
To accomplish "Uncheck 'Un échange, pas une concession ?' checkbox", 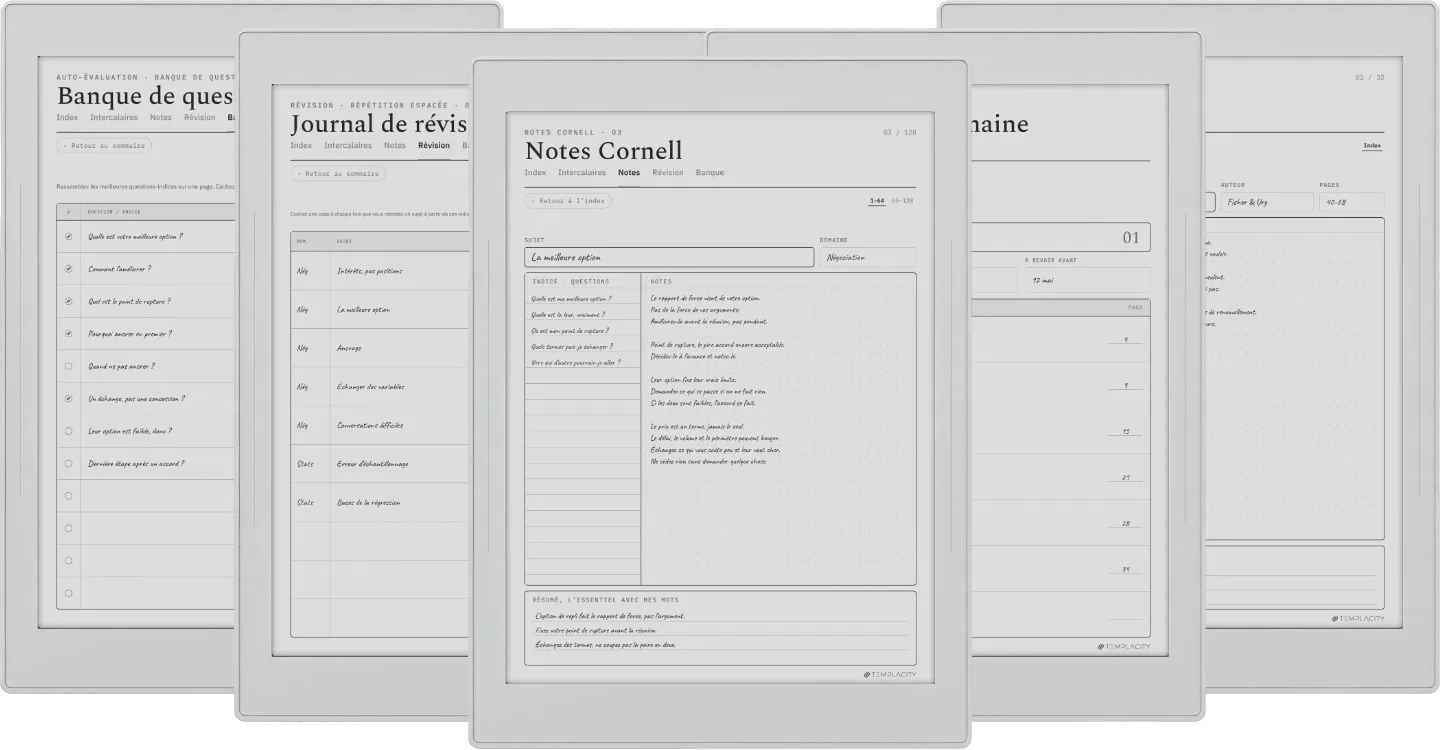I will [x=68, y=398].
